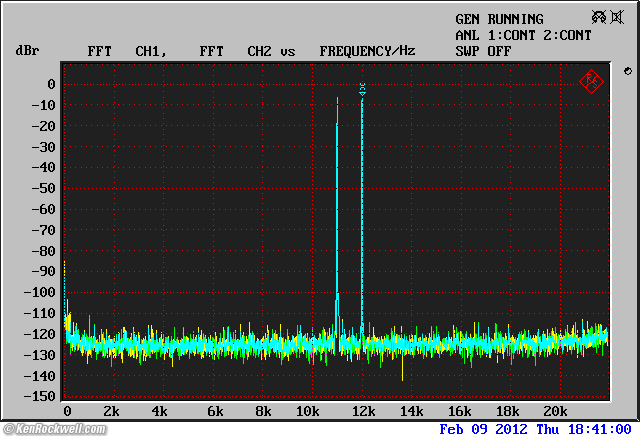Image resolution: width=640 pixels, height=436 pixels.
Task: Click the -50 label on the vertical axis
Action: pyautogui.click(x=42, y=188)
